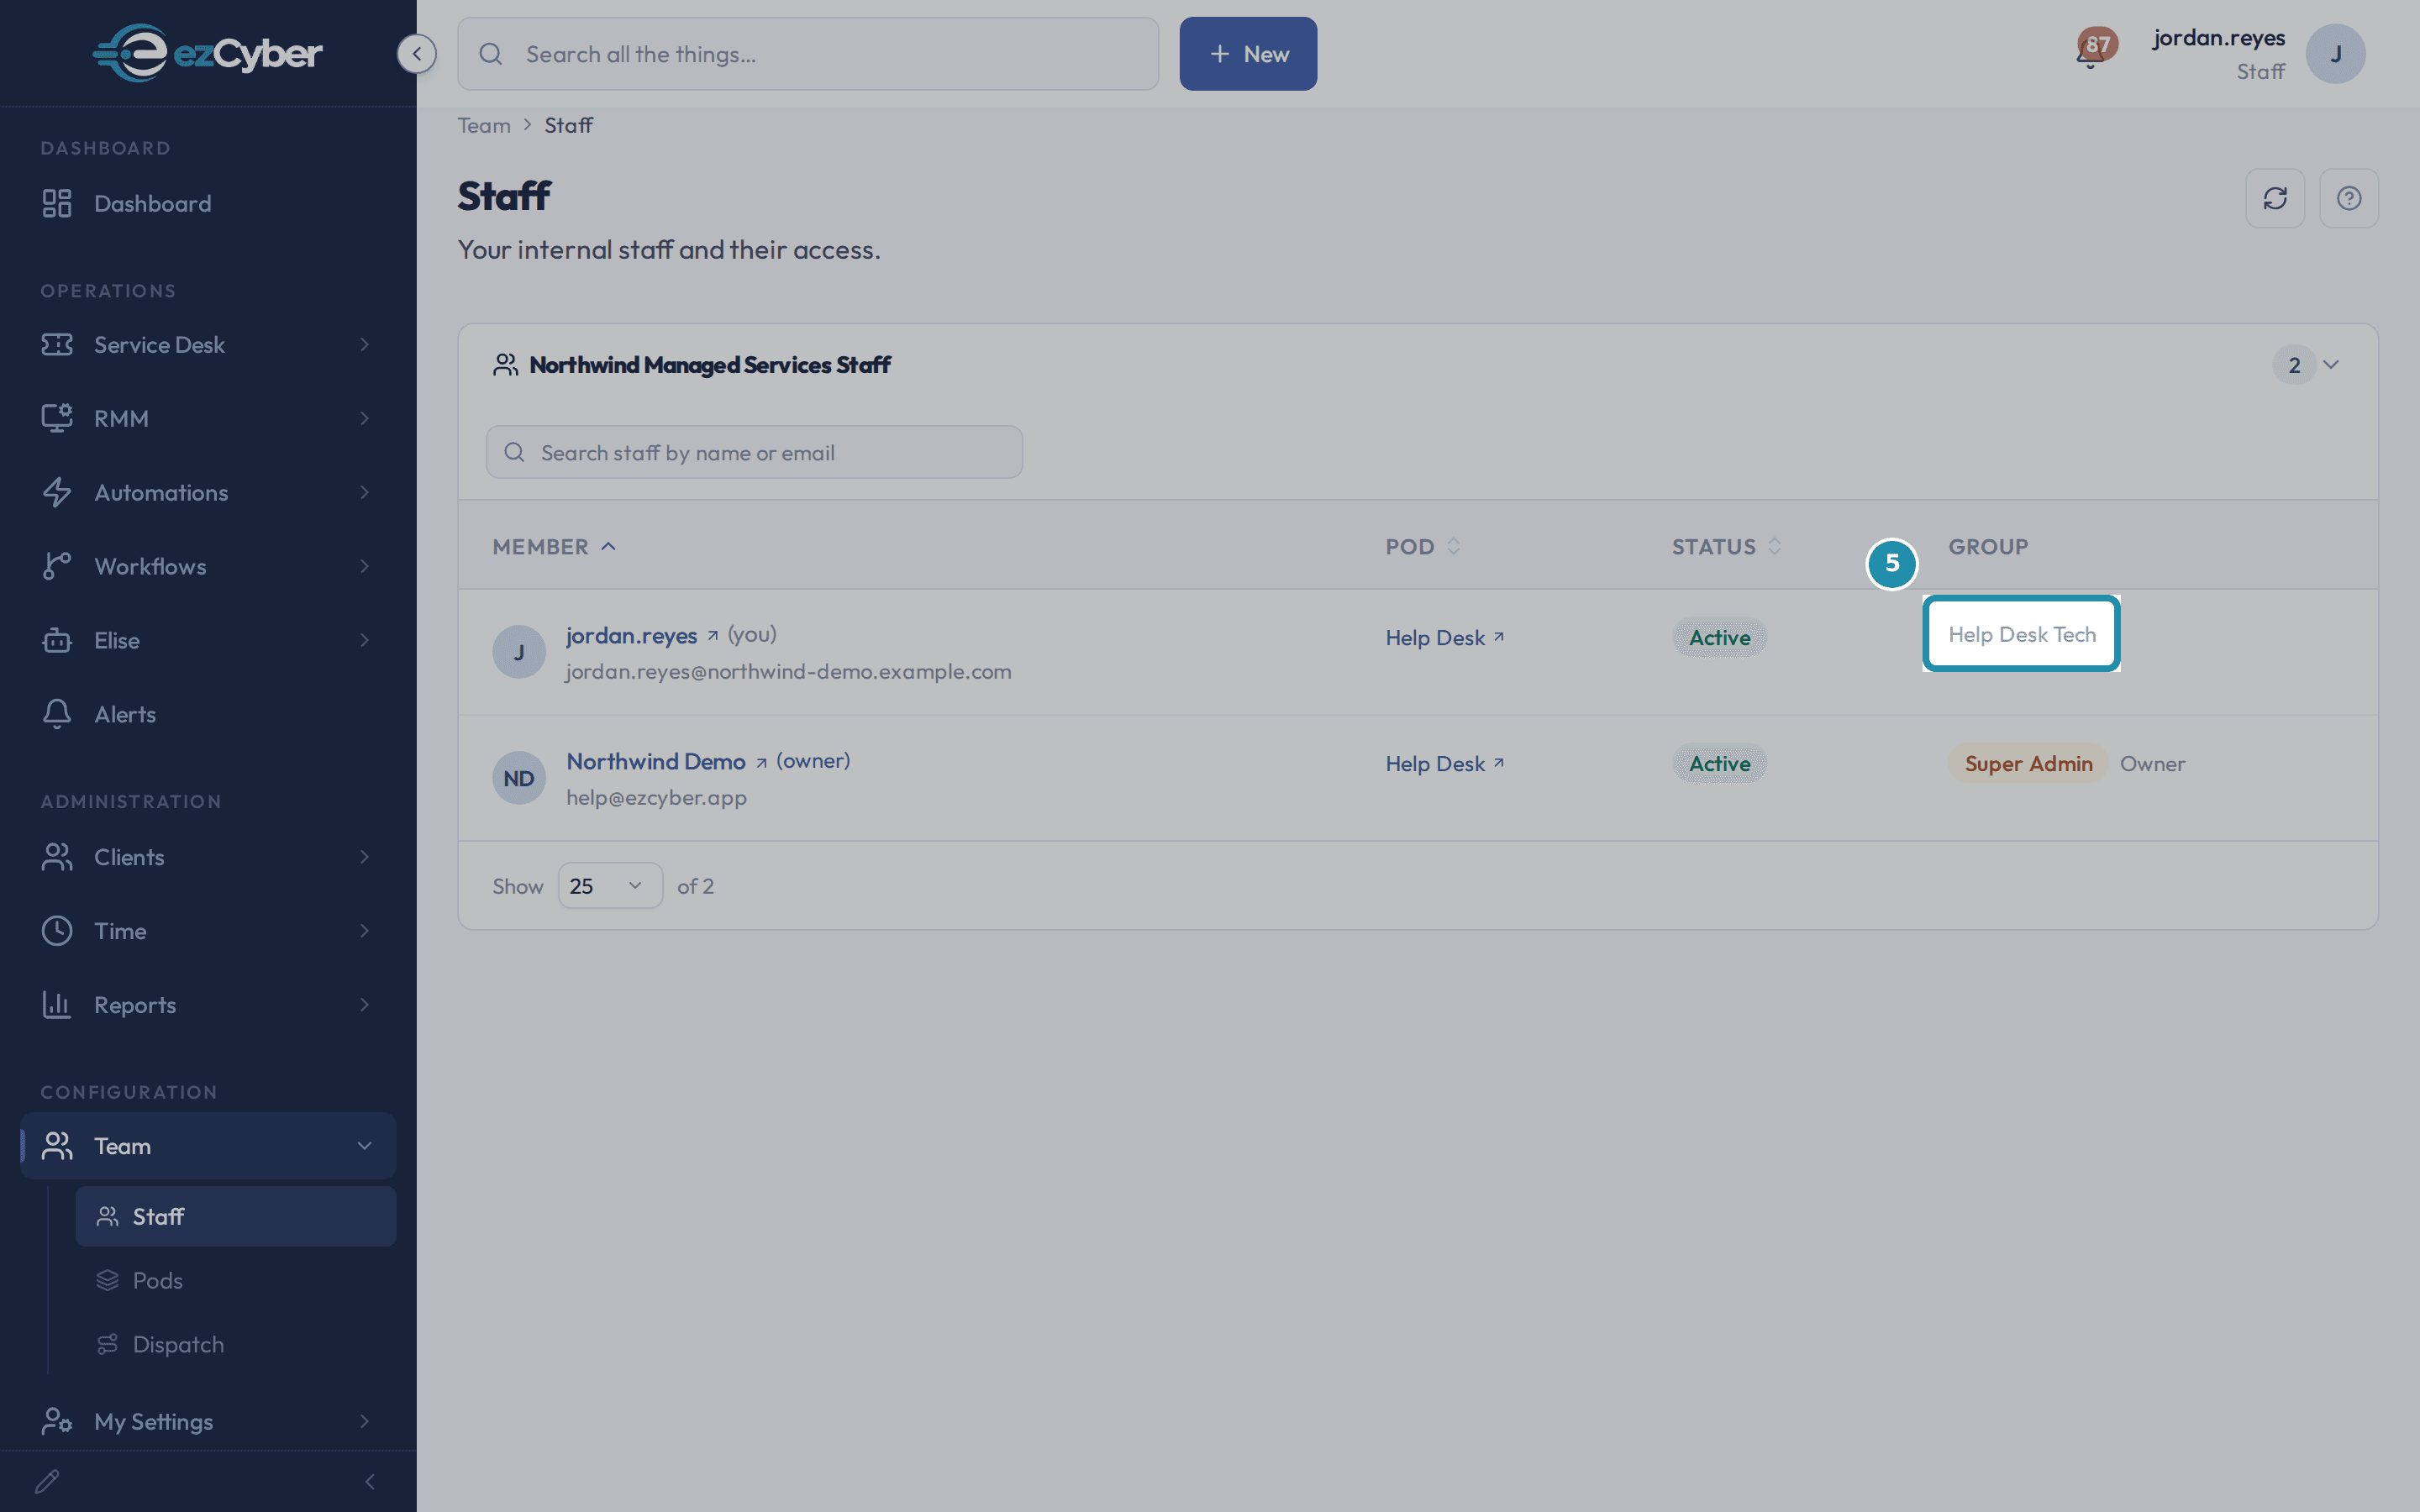Click the magnifier icon in global search
The width and height of the screenshot is (2420, 1512).
pyautogui.click(x=491, y=54)
